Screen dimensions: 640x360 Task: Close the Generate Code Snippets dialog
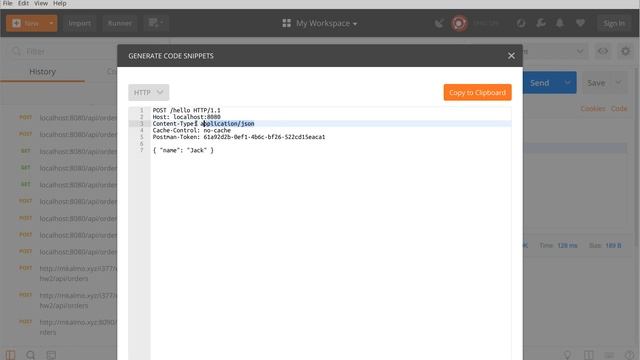511,56
